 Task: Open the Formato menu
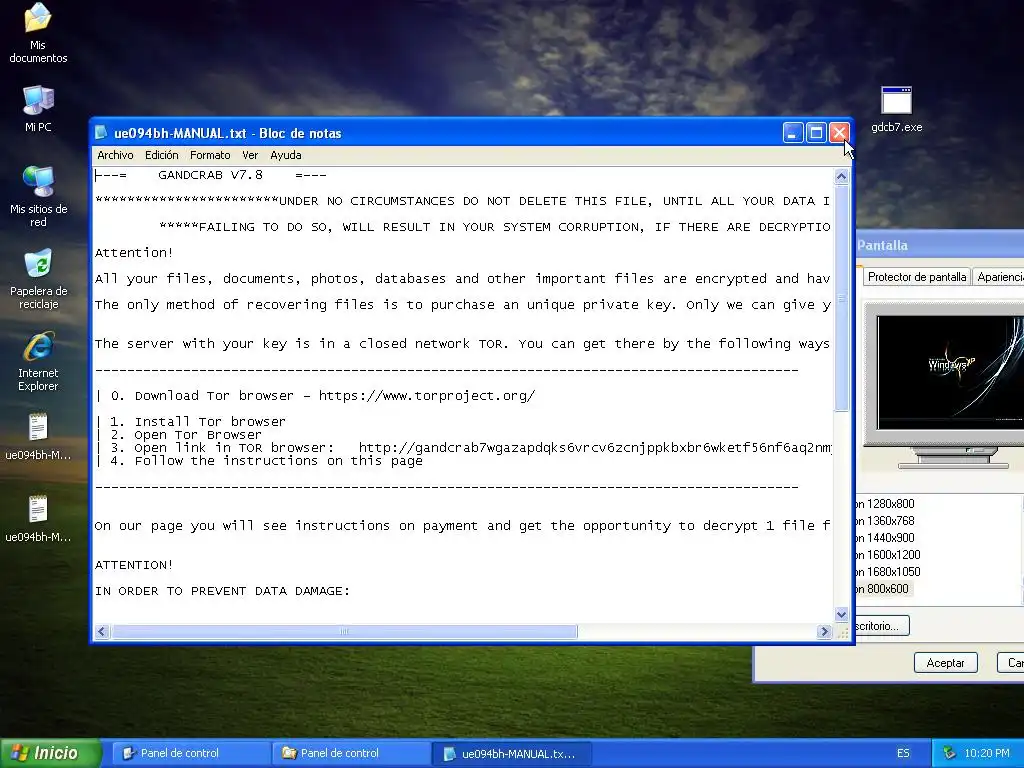pos(210,155)
